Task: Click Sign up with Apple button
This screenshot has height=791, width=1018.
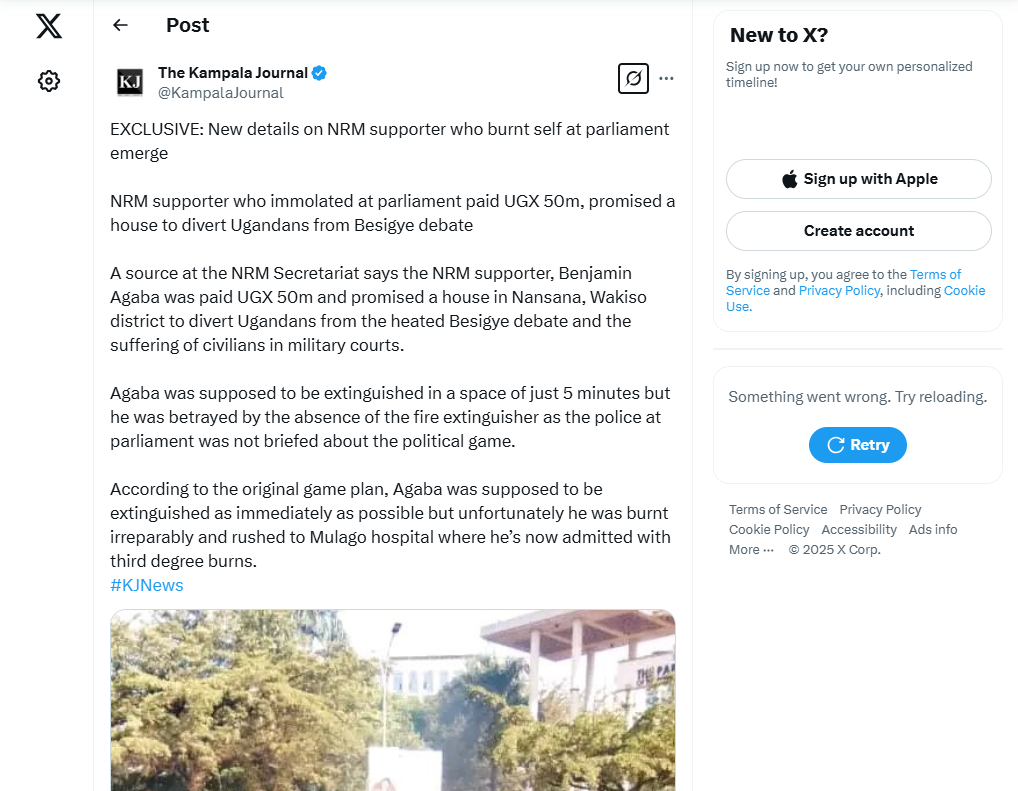Action: click(x=858, y=179)
